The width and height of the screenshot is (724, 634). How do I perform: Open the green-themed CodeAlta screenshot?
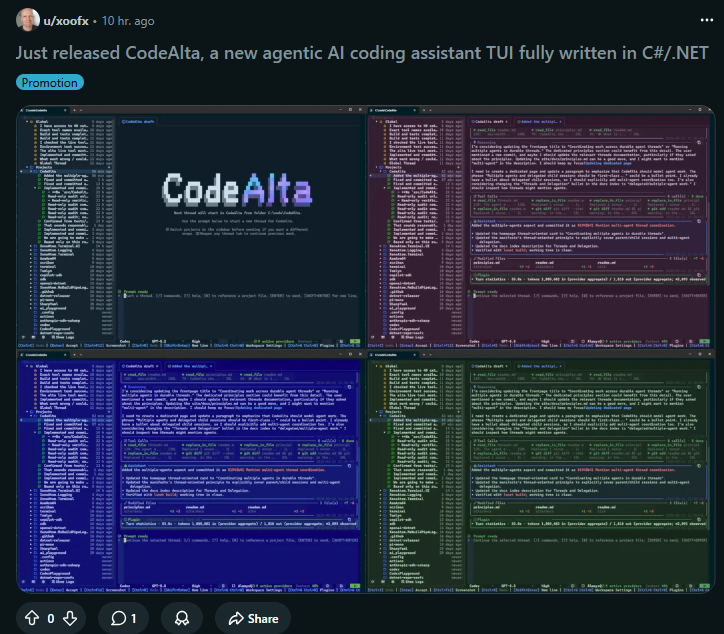[x=541, y=471]
